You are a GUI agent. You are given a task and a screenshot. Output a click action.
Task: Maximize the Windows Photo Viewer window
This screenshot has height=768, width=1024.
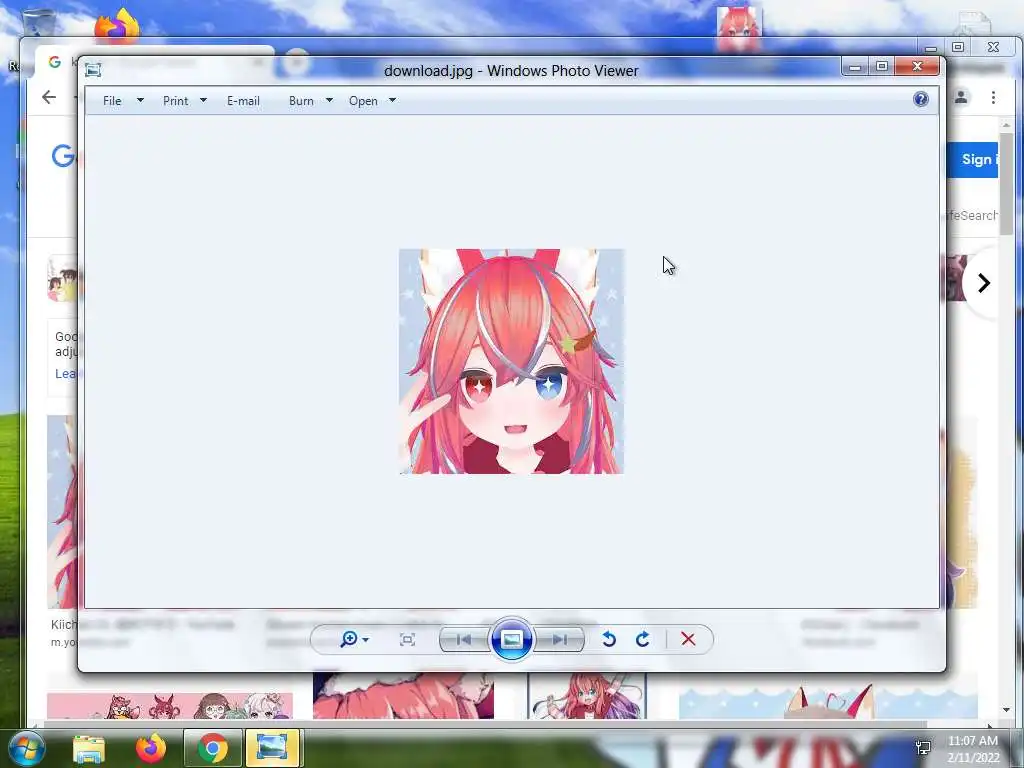pyautogui.click(x=882, y=67)
